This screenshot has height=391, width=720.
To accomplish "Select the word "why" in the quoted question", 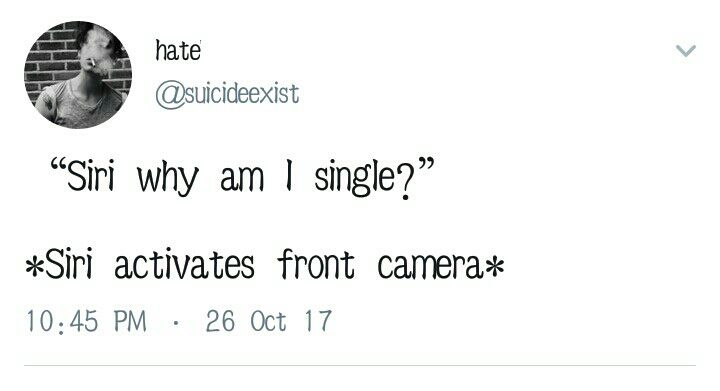I will pos(168,179).
